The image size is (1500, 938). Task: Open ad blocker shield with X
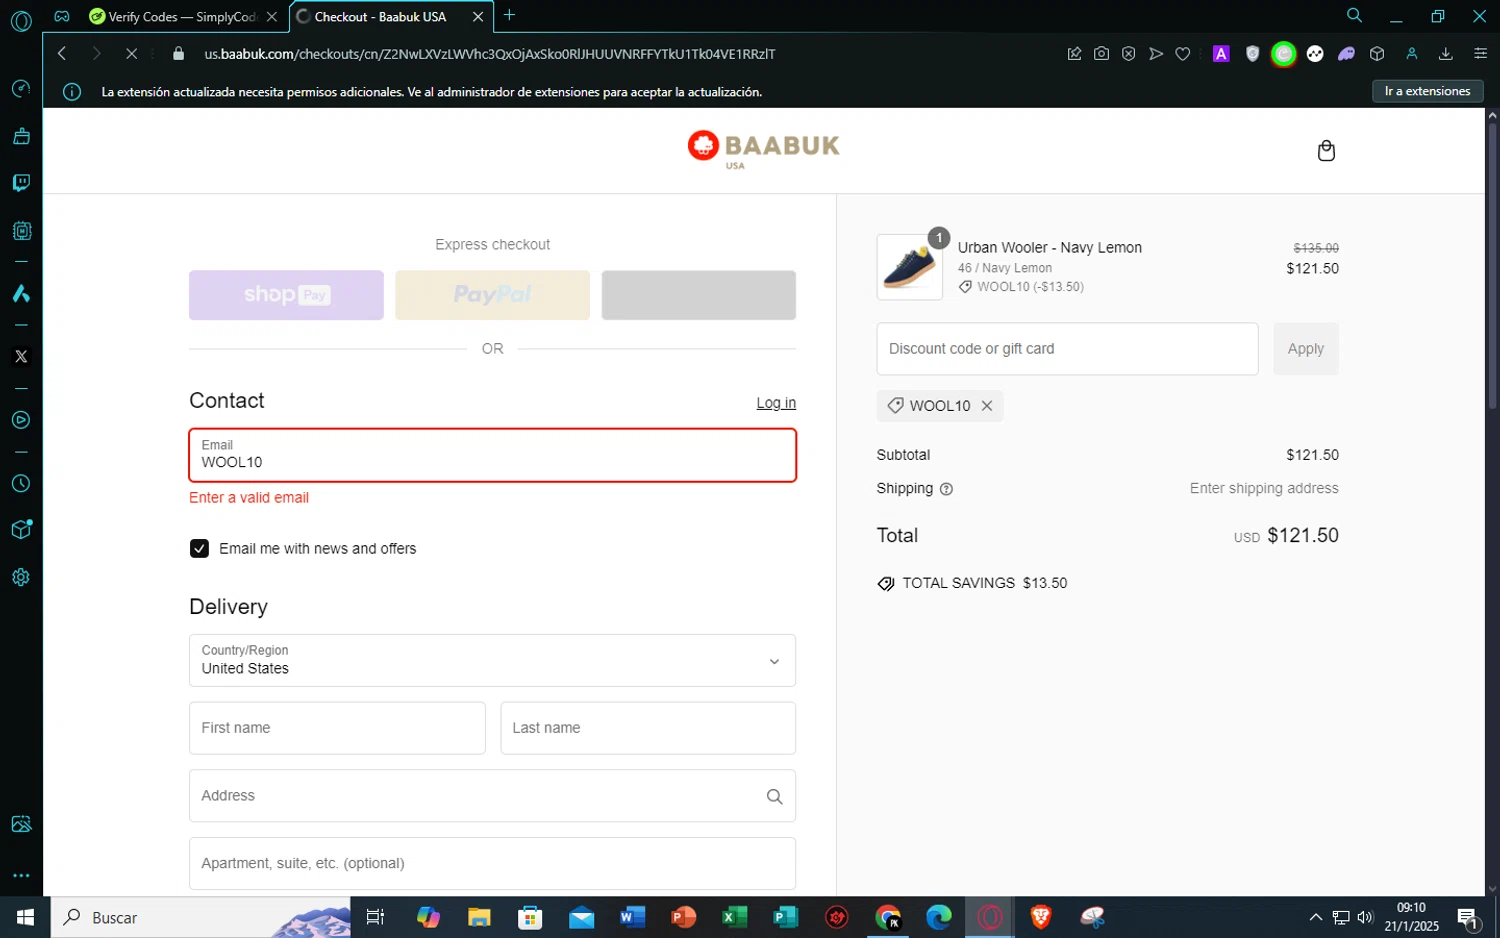coord(1129,54)
